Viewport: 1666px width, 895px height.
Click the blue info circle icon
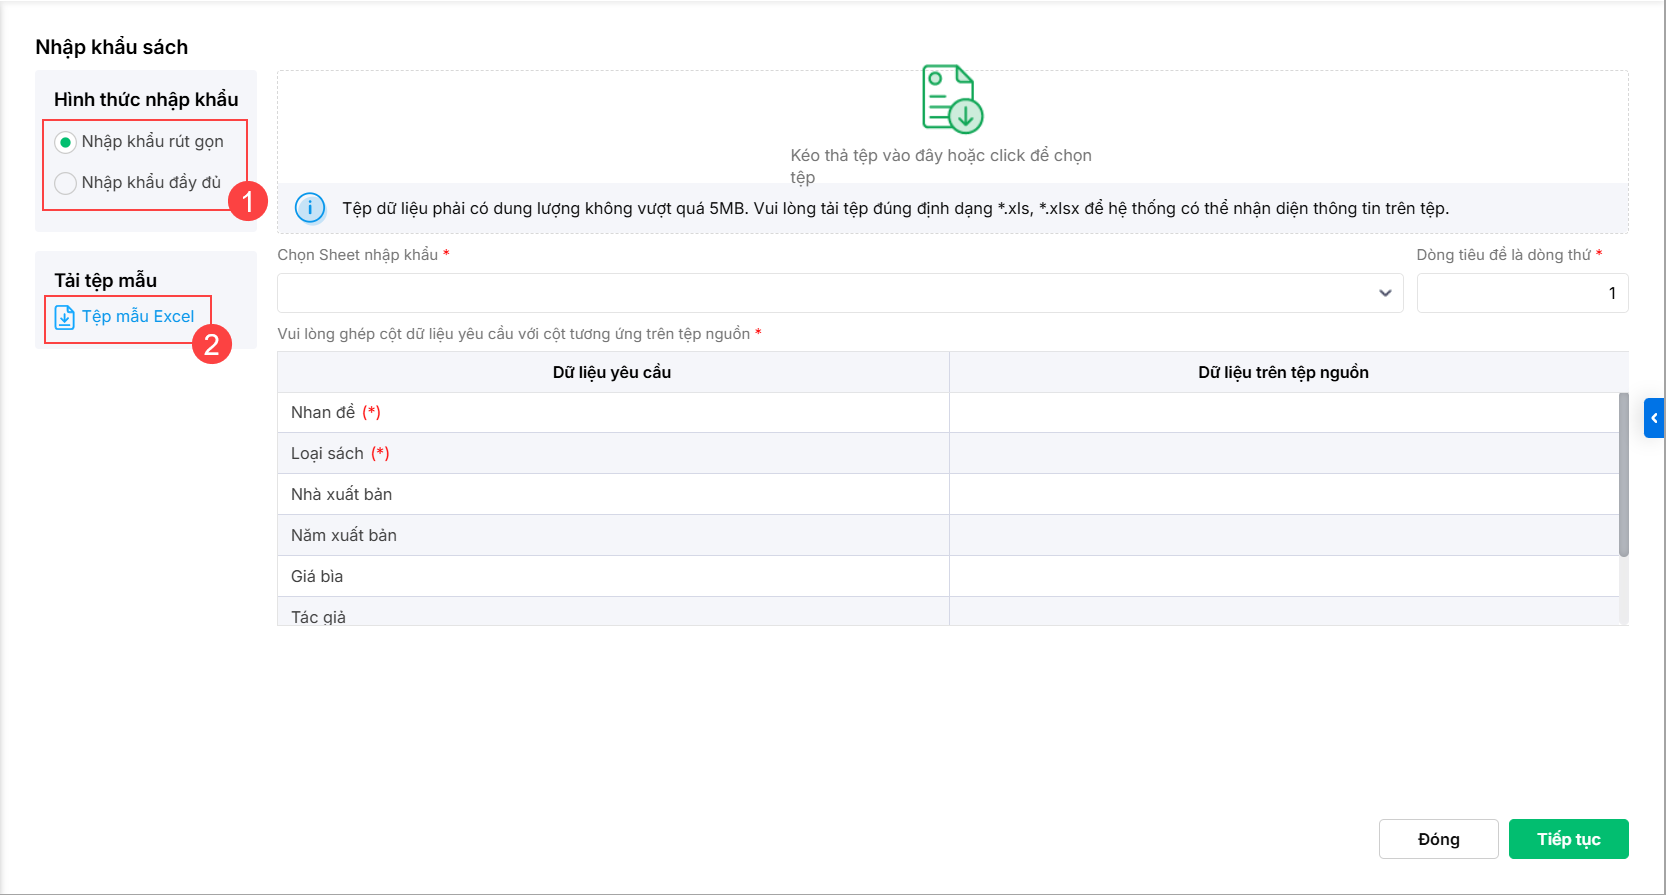(310, 208)
